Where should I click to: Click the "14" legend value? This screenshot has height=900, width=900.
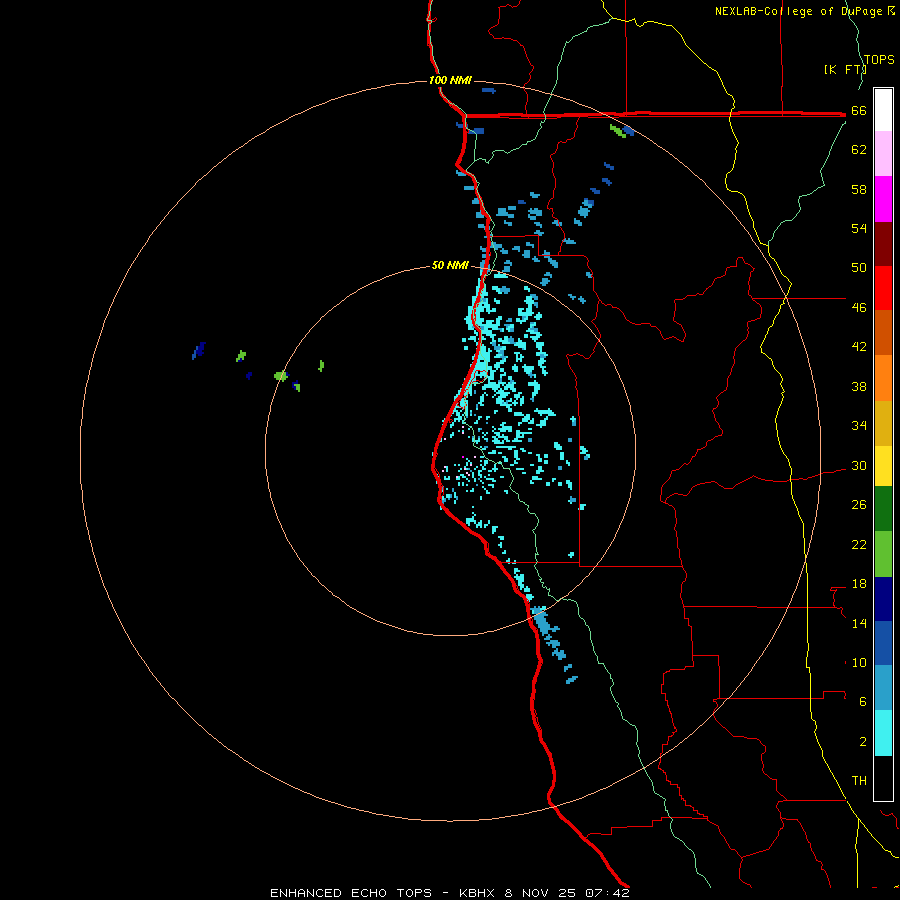point(859,623)
